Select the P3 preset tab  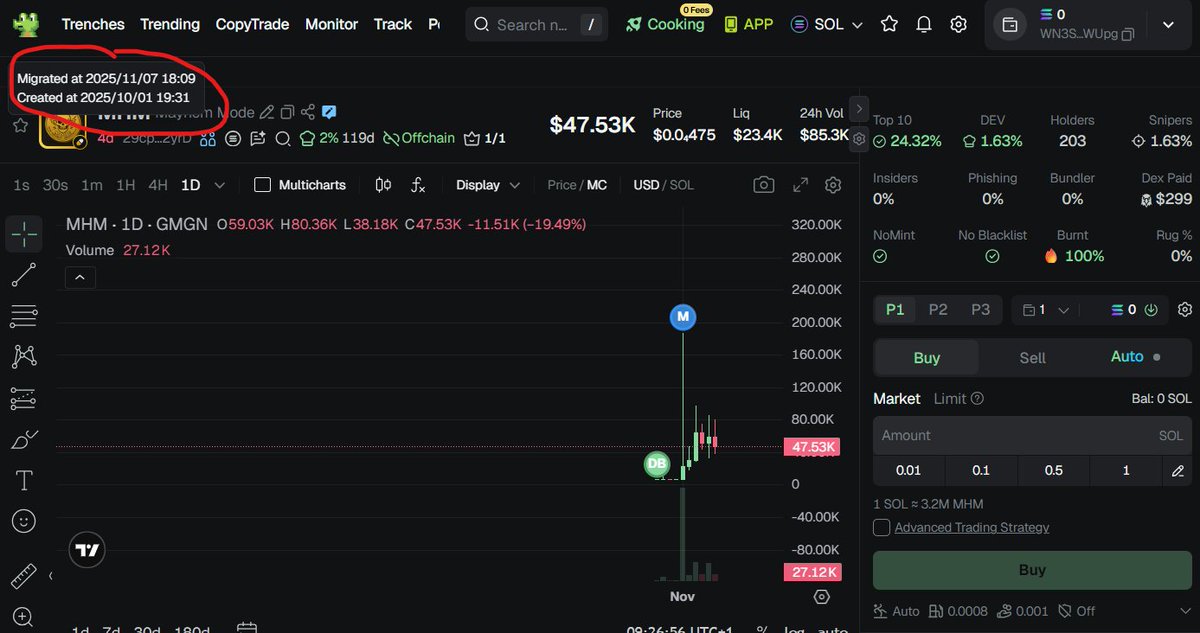pyautogui.click(x=980, y=310)
